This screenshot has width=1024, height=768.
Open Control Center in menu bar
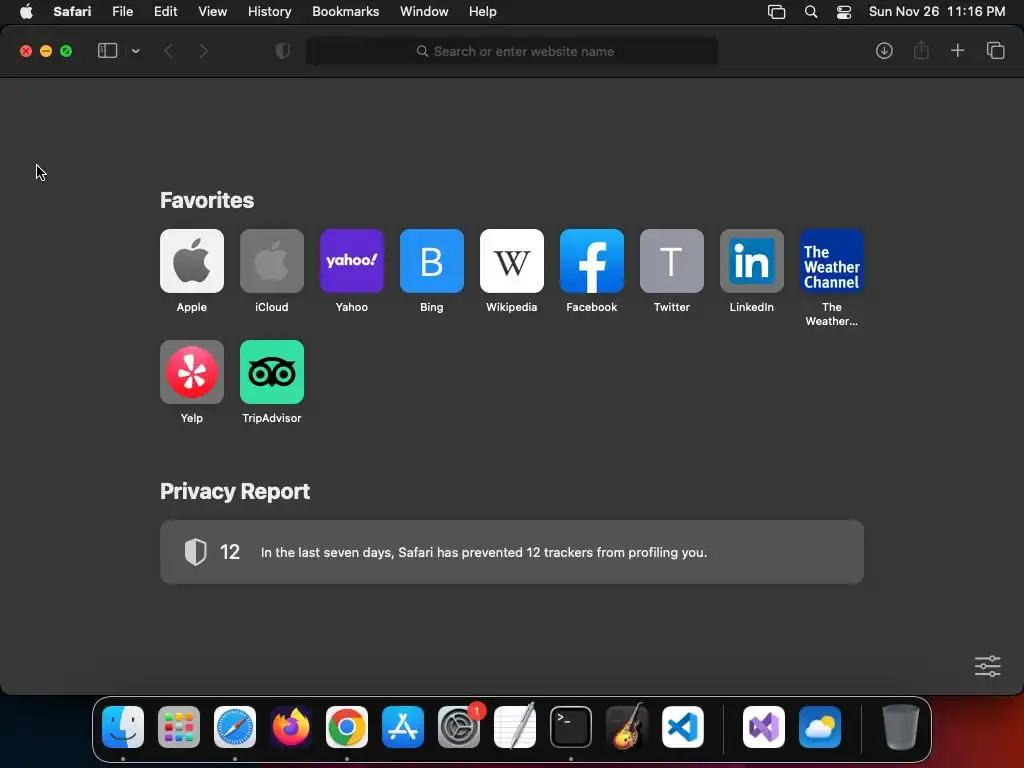844,12
